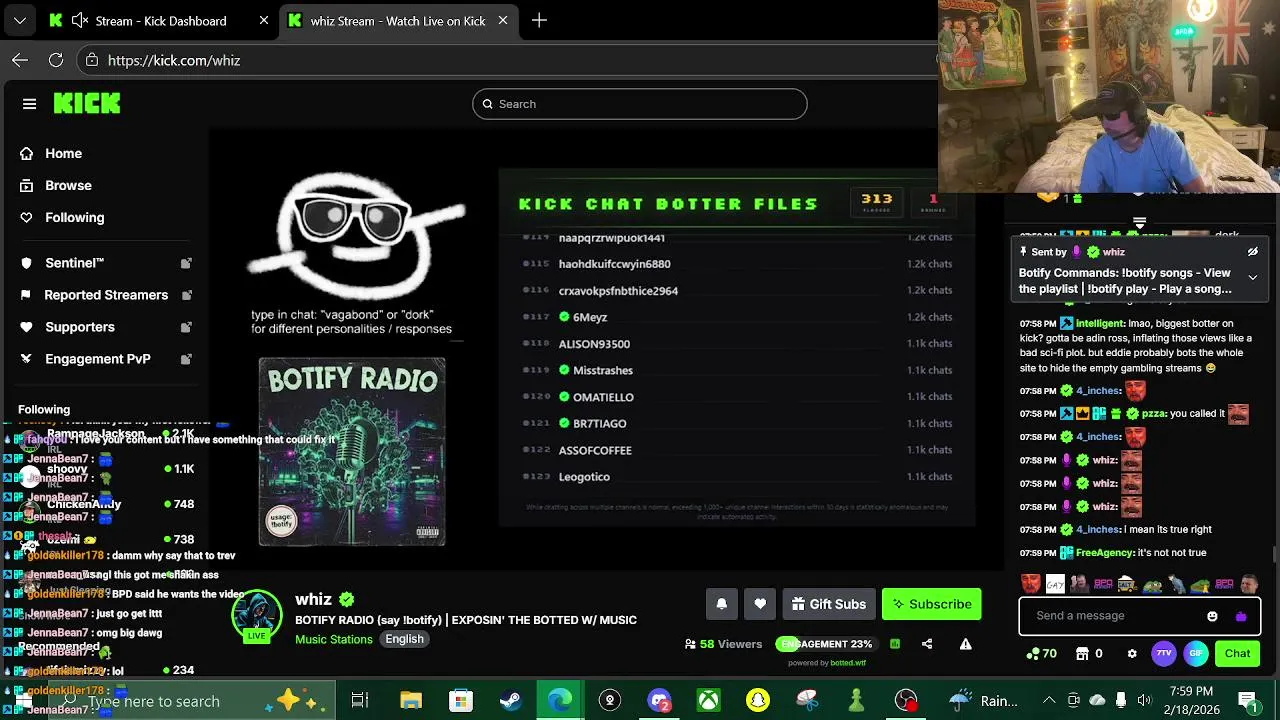Image resolution: width=1280 pixels, height=720 pixels.
Task: Click chatter Misstrashes in botter list
Action: tap(603, 370)
